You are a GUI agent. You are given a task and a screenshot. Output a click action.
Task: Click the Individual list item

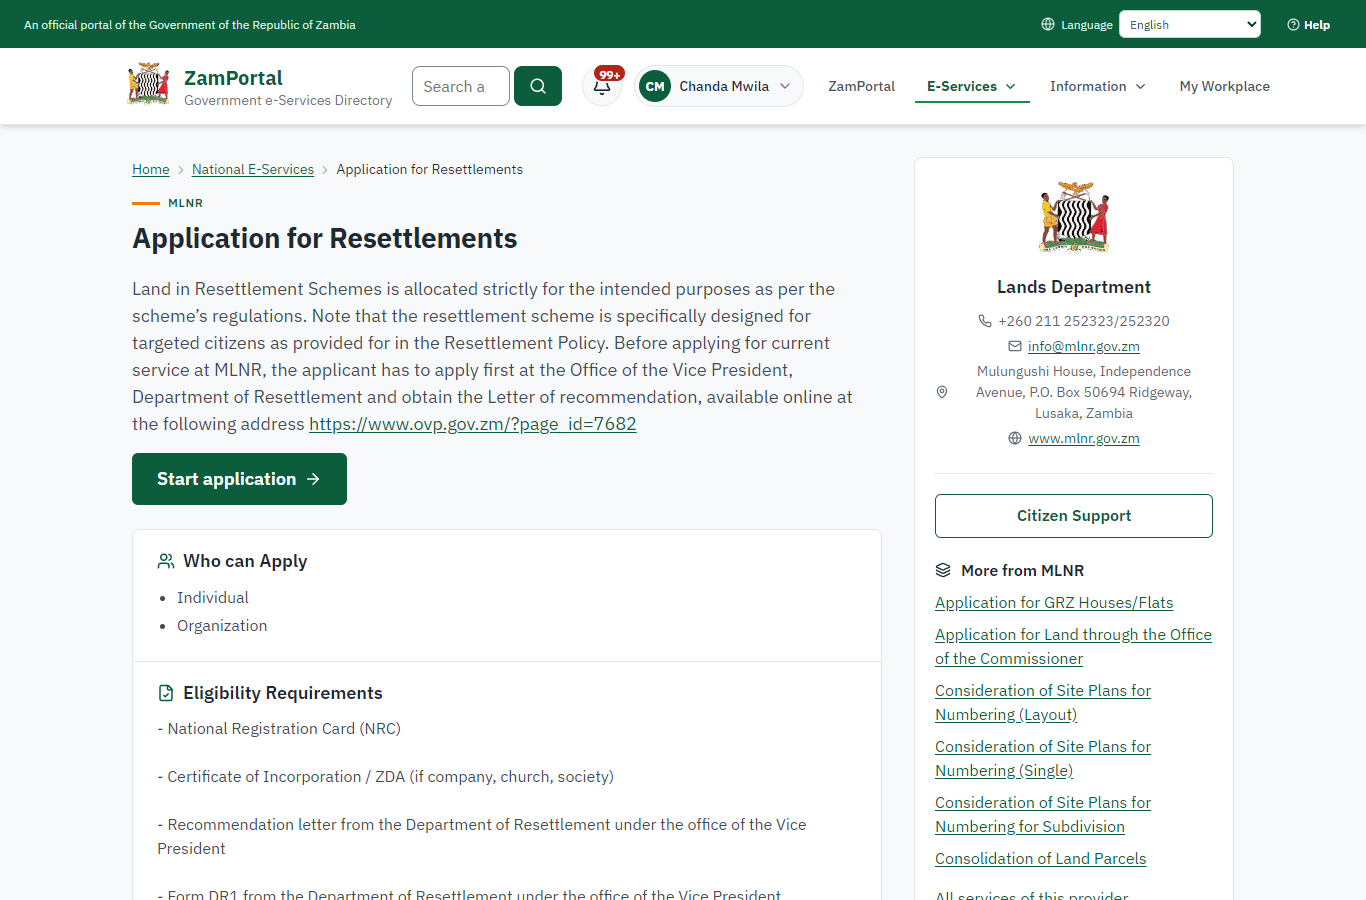(213, 597)
